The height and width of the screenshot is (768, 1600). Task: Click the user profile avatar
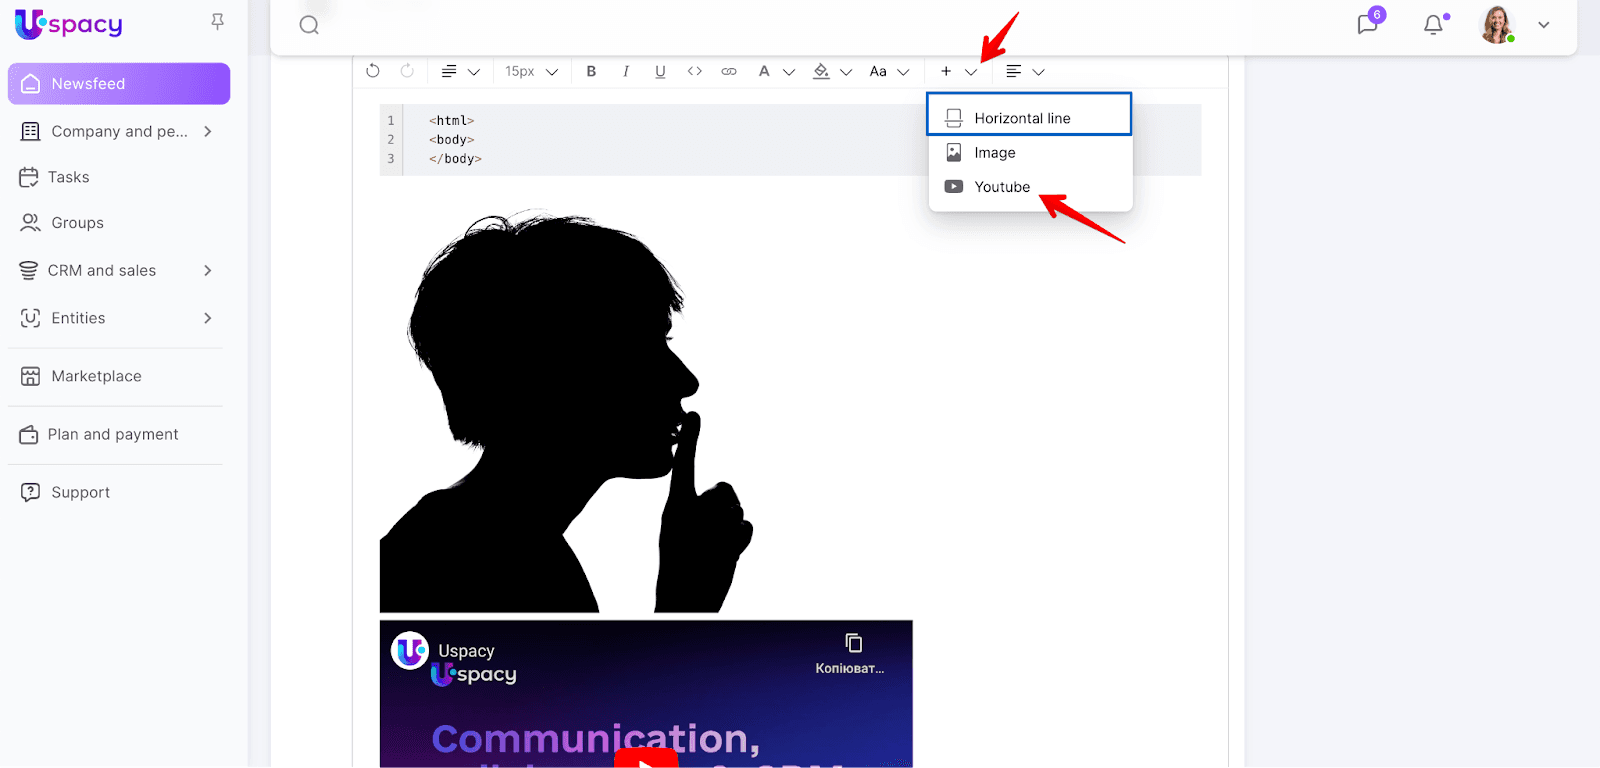(1496, 25)
